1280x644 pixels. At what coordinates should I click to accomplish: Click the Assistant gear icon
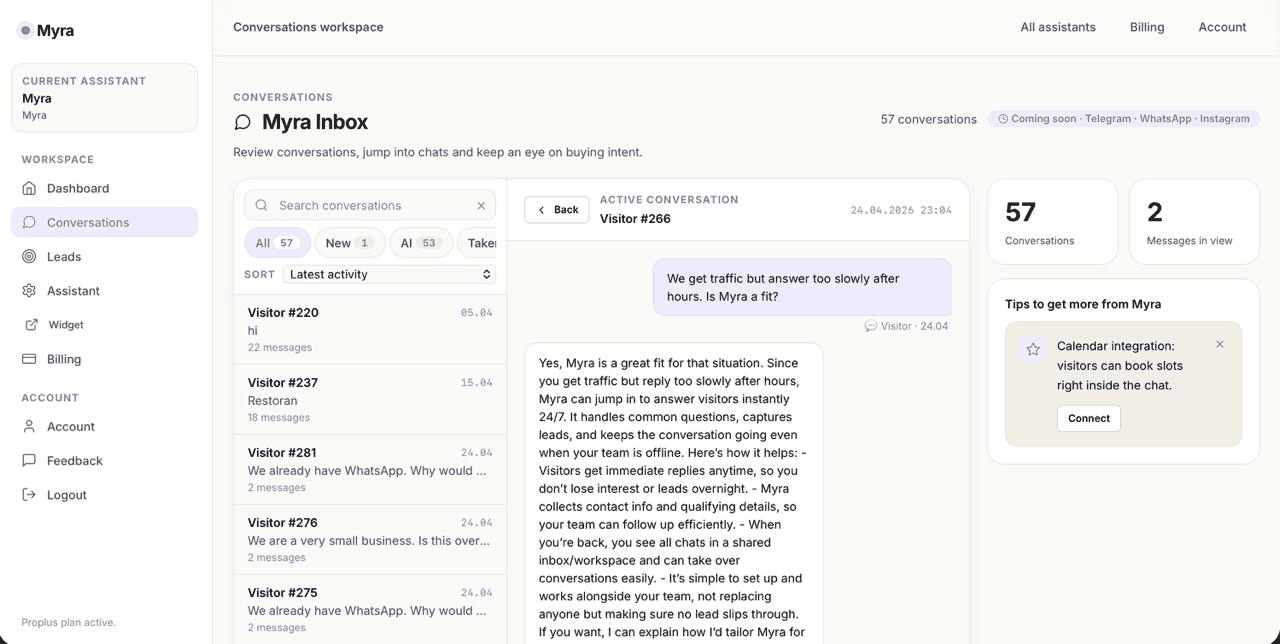pyautogui.click(x=29, y=290)
